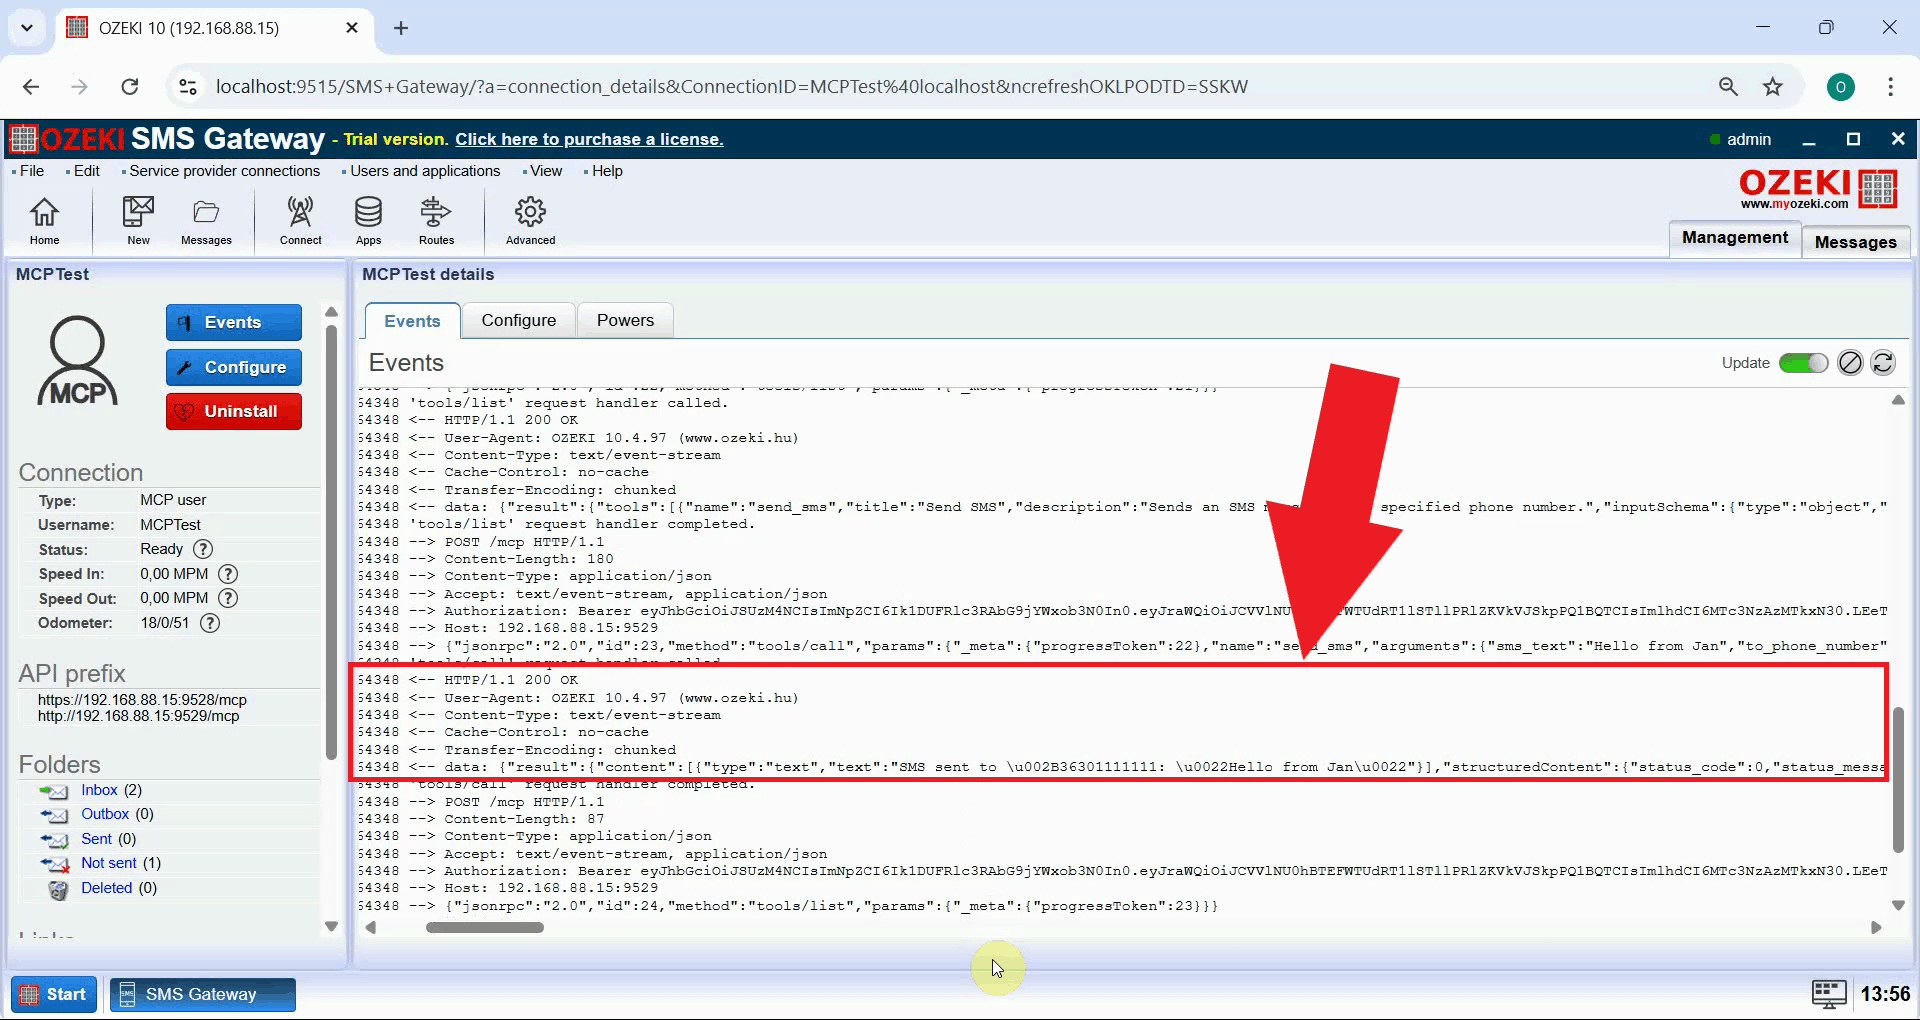Image resolution: width=1920 pixels, height=1020 pixels.
Task: Open the File menu
Action: click(32, 171)
